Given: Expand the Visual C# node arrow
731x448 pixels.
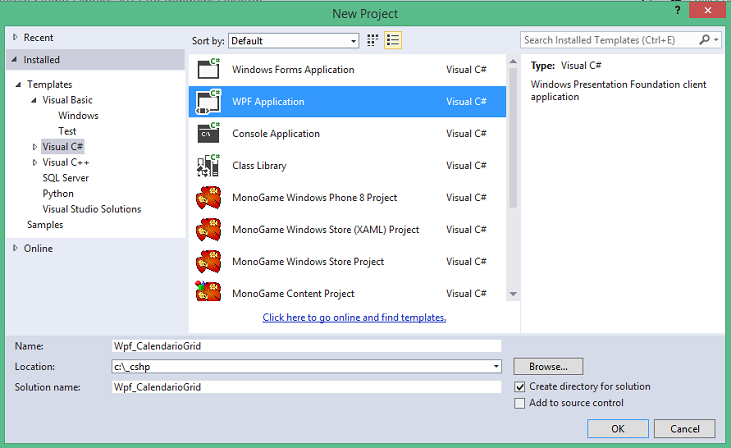Looking at the screenshot, I should tap(34, 147).
